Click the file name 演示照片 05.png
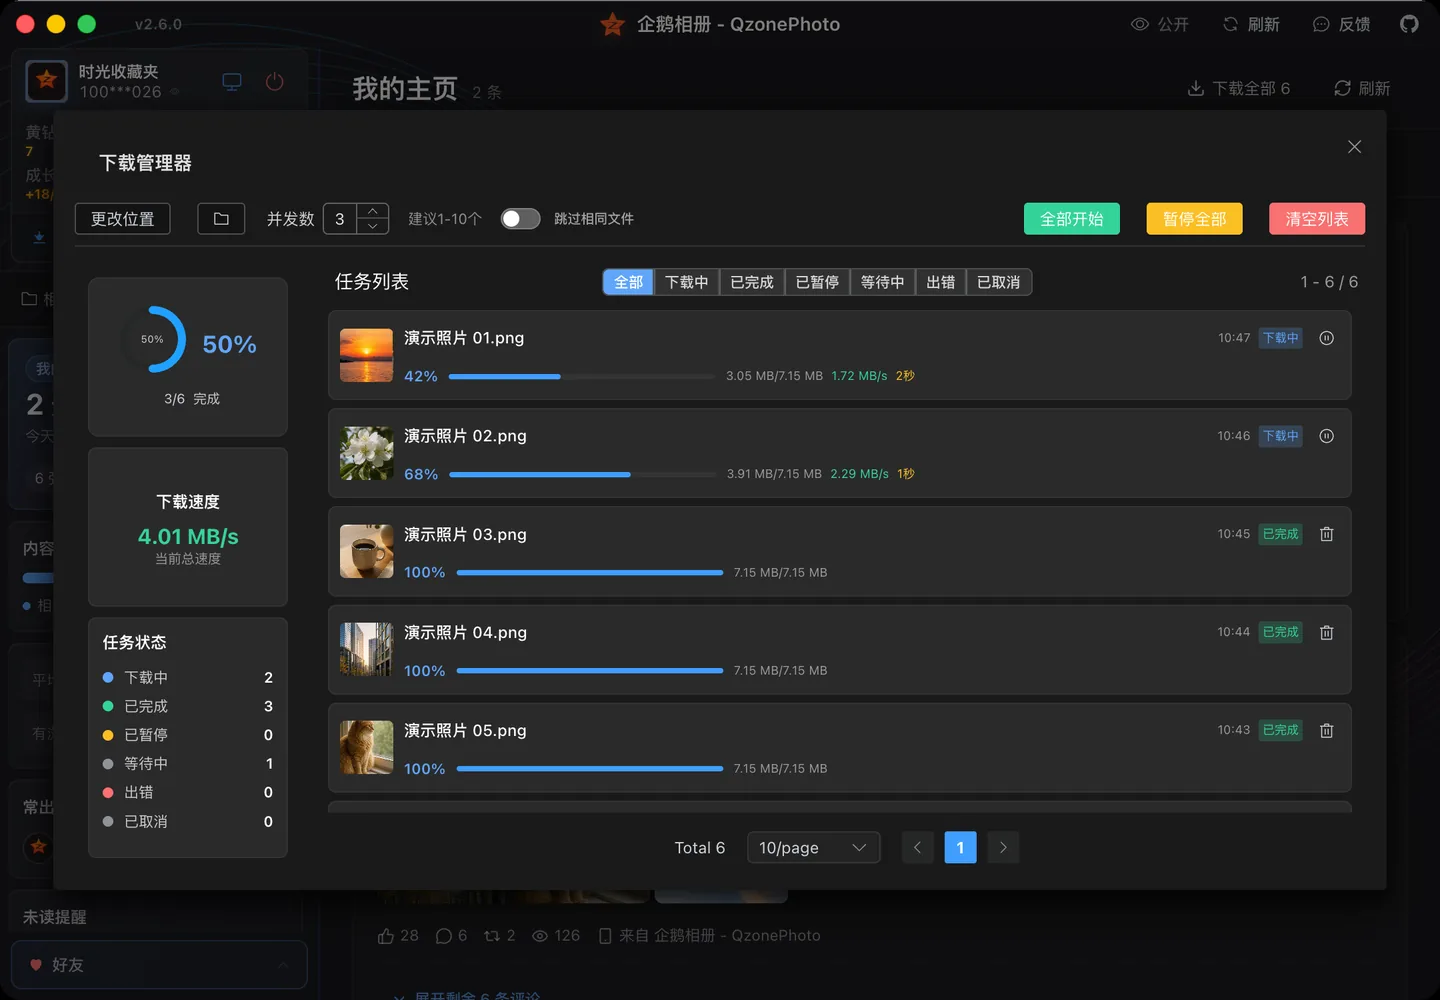 [x=465, y=731]
